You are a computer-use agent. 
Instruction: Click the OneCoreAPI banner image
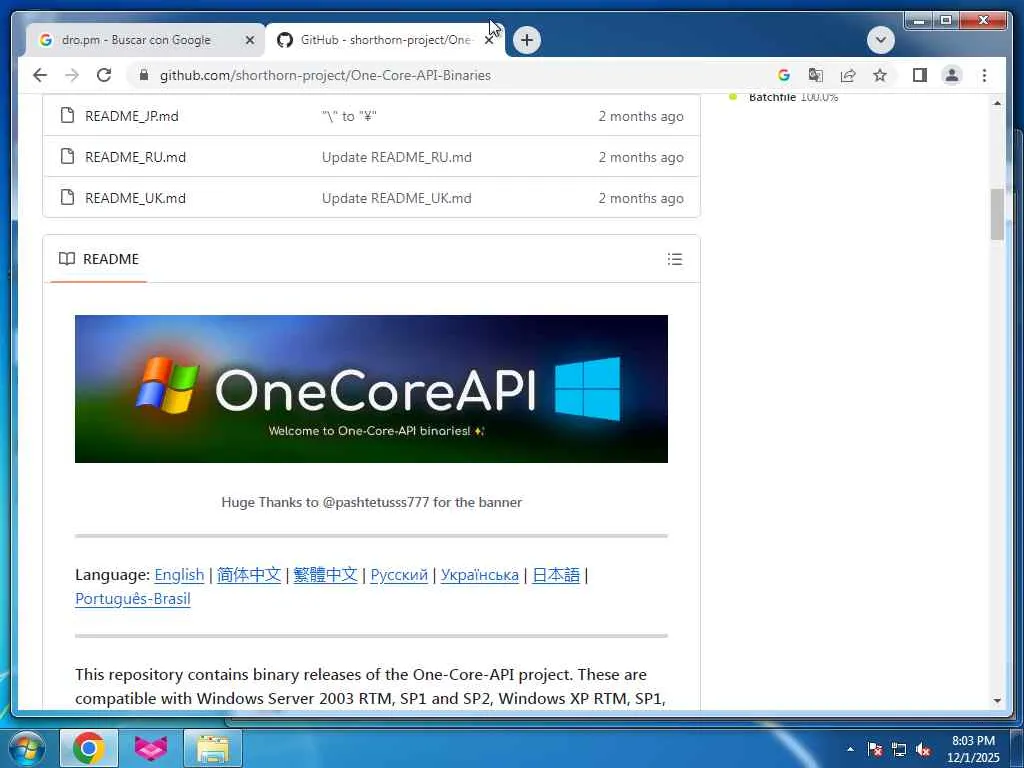coord(371,389)
